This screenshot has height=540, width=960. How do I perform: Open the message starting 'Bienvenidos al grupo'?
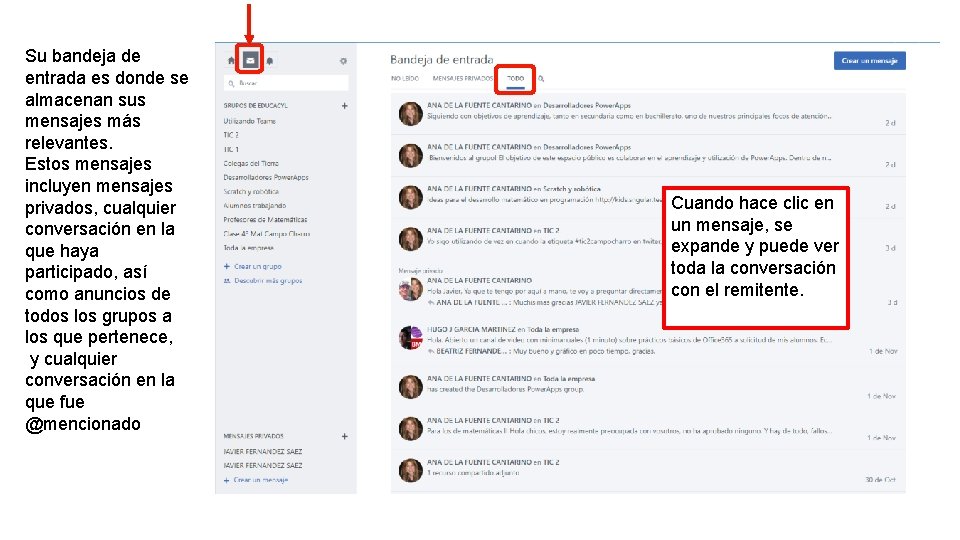point(648,156)
